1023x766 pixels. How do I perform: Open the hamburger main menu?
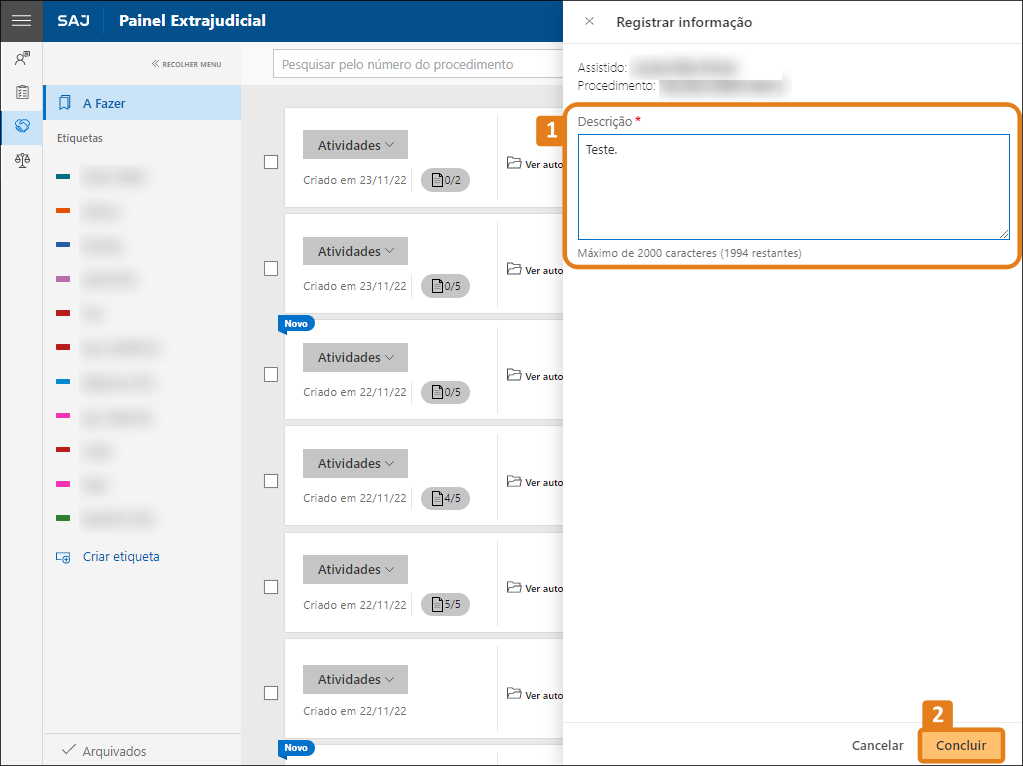[22, 21]
